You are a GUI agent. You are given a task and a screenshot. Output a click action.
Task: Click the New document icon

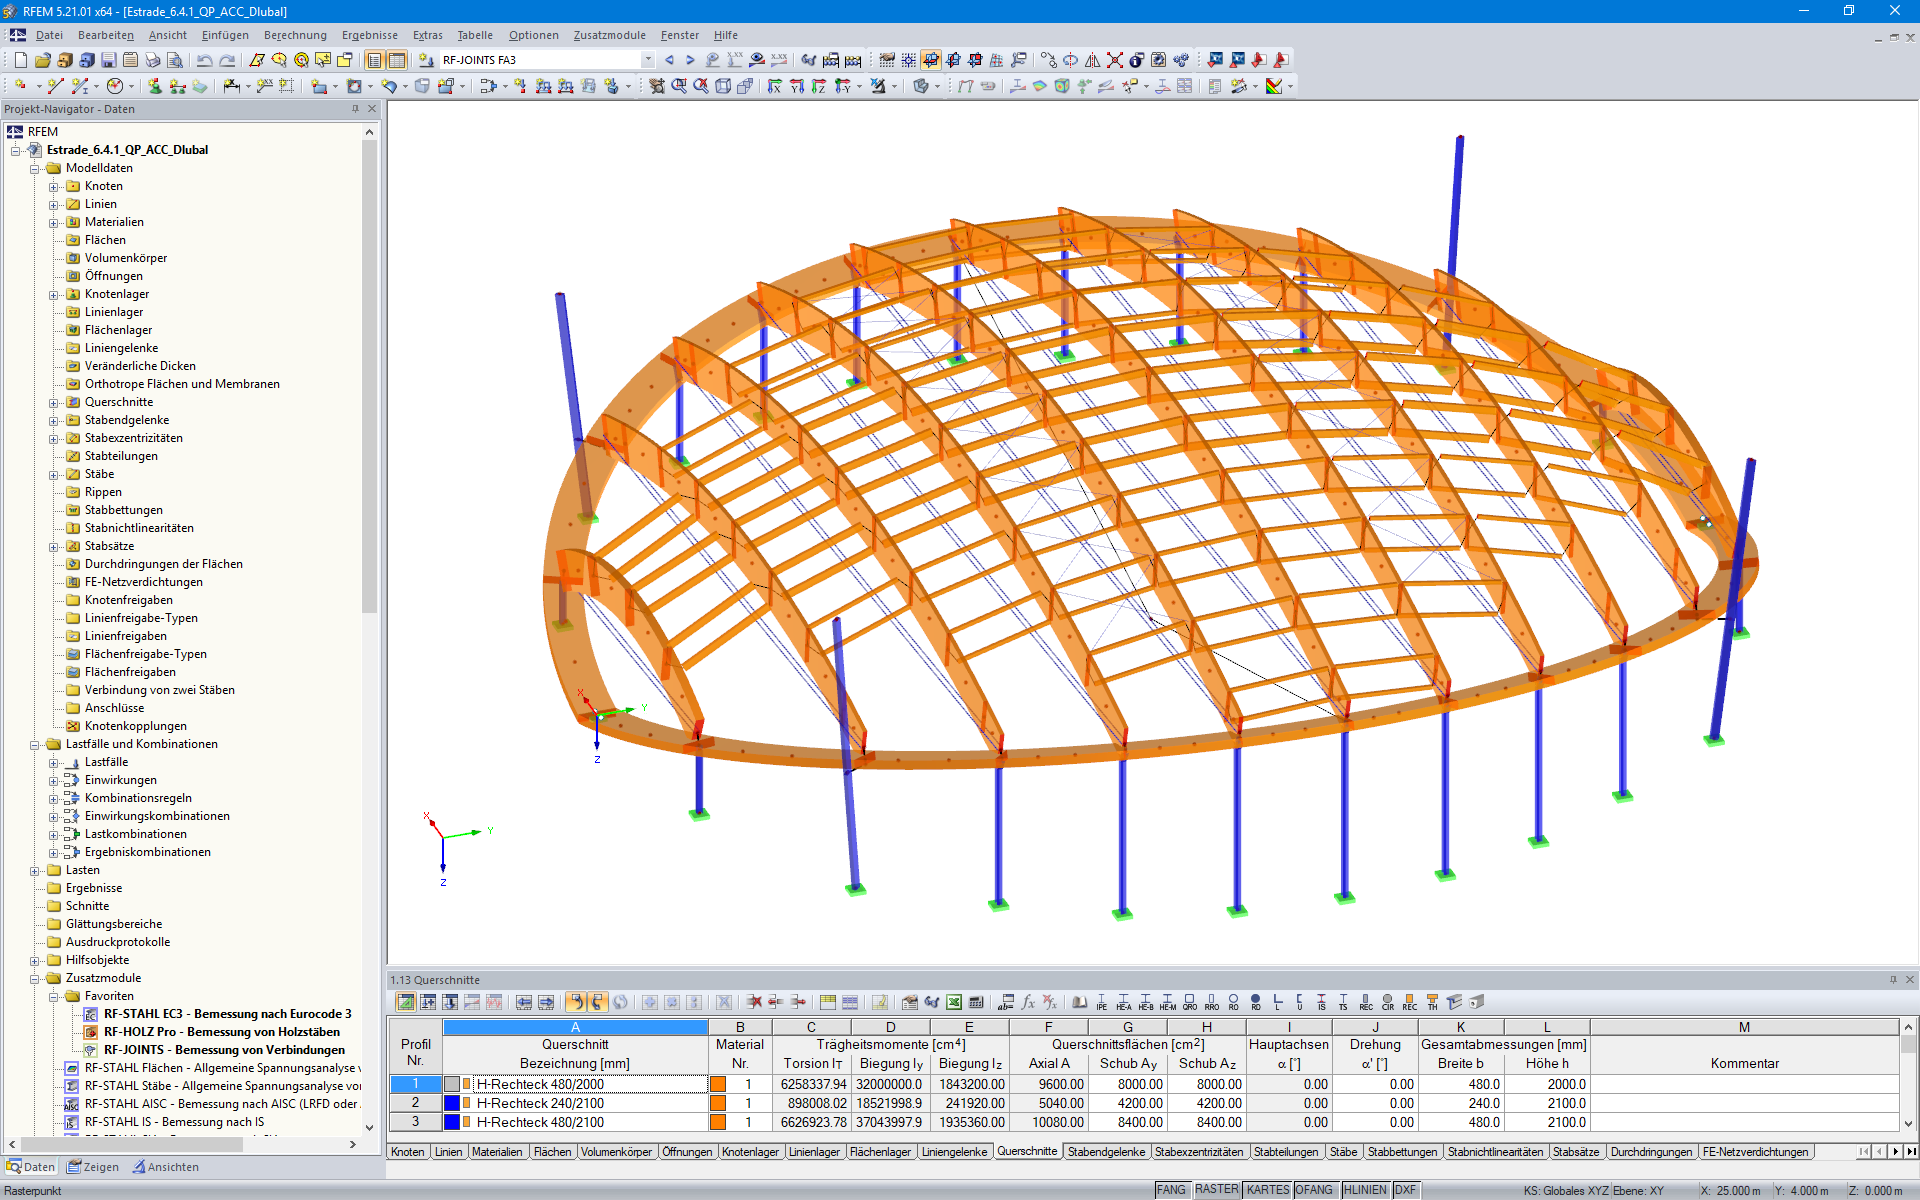(20, 60)
